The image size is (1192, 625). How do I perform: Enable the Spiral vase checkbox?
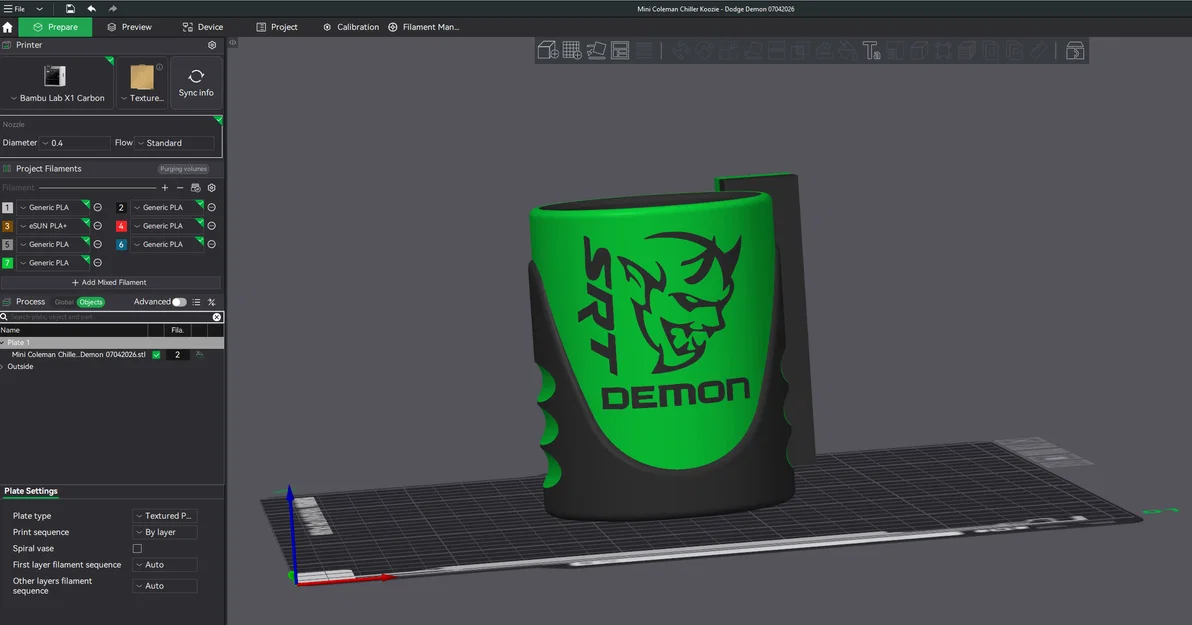pos(138,548)
